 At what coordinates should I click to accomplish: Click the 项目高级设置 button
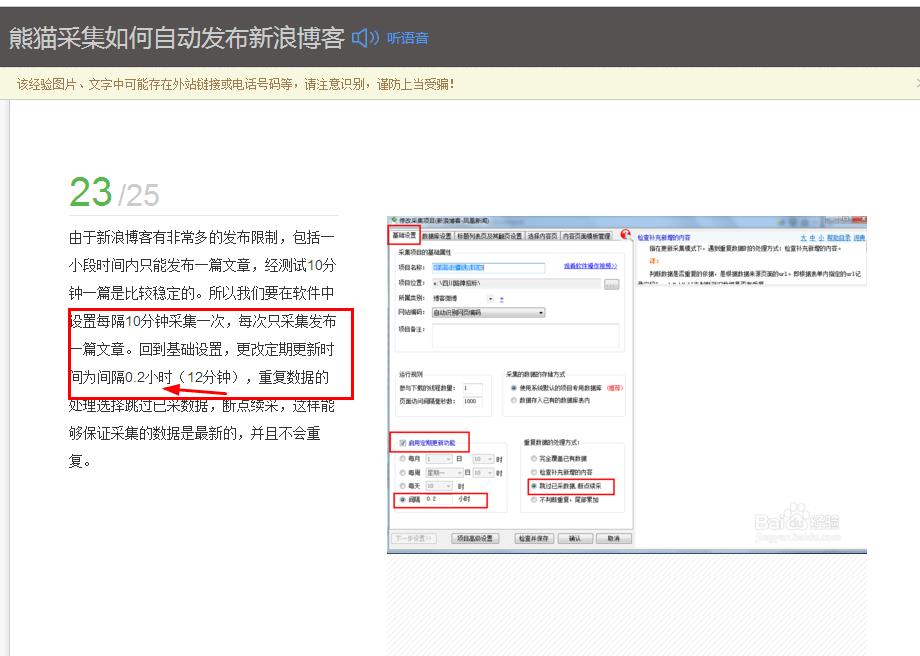coord(475,538)
